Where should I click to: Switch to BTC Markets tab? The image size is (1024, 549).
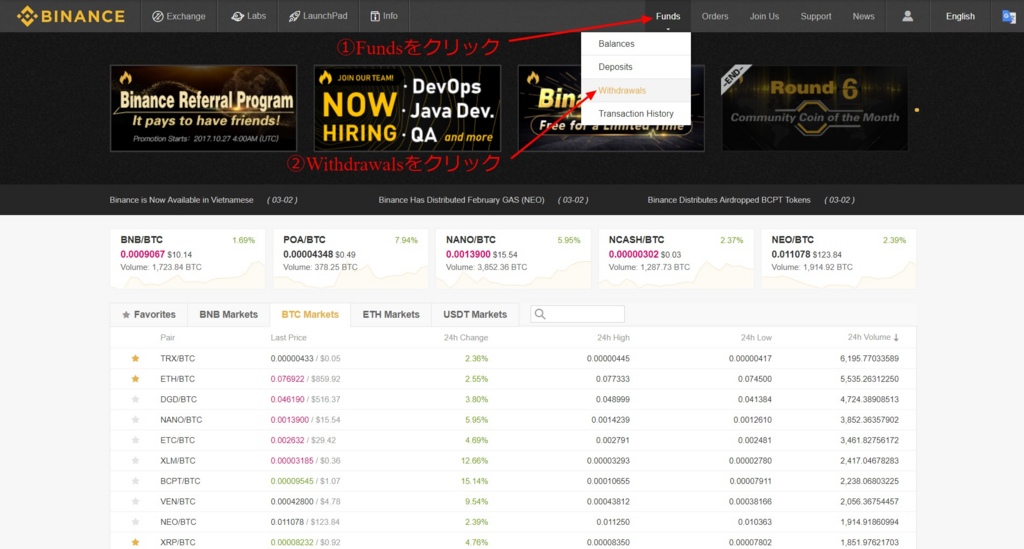pyautogui.click(x=310, y=315)
